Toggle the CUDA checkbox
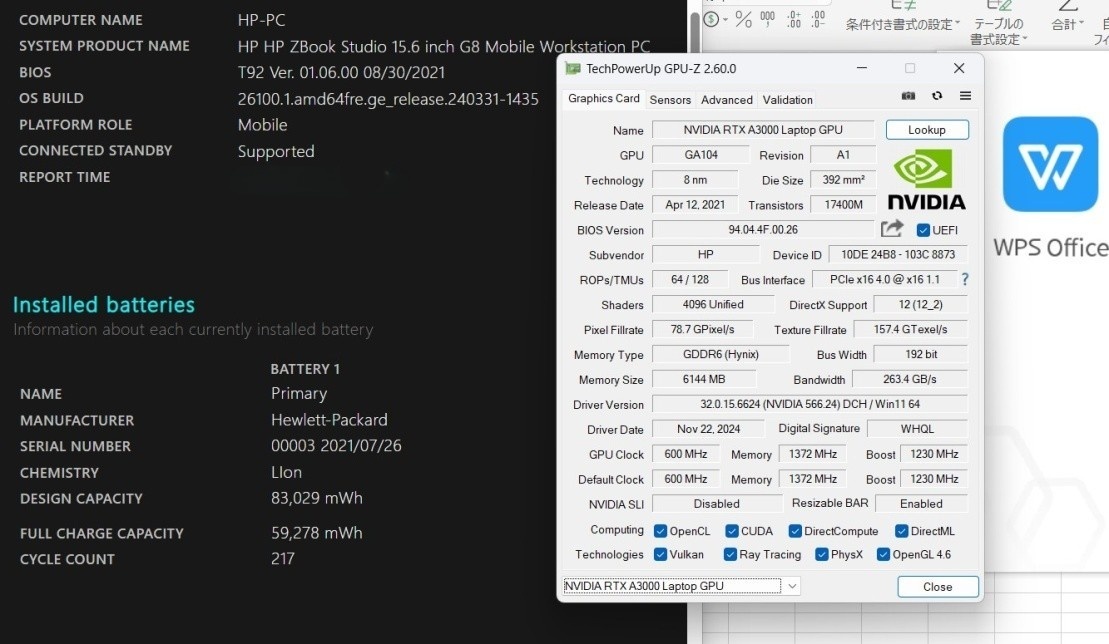Viewport: 1109px width, 644px height. coord(731,531)
